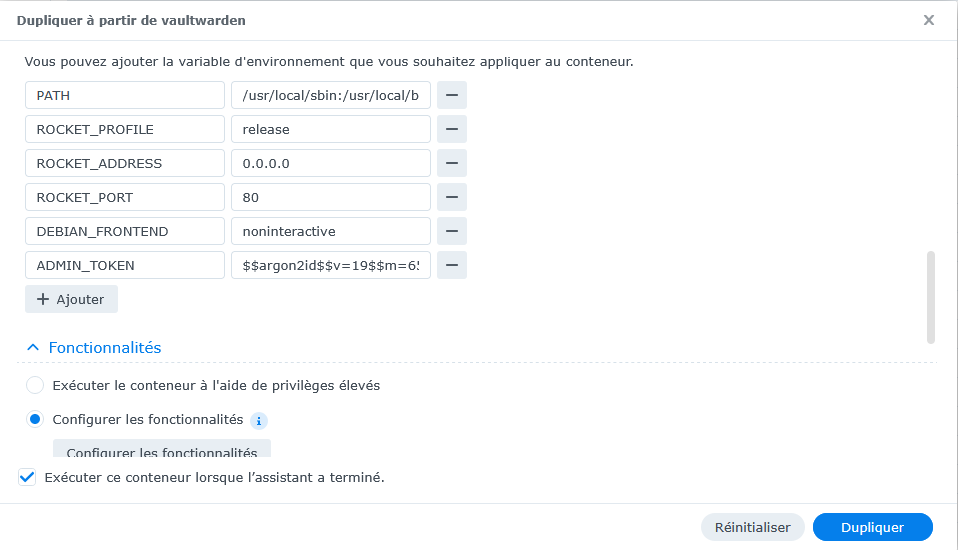Focus the PATH variable name field
Screen dimensions: 958x550
(125, 95)
